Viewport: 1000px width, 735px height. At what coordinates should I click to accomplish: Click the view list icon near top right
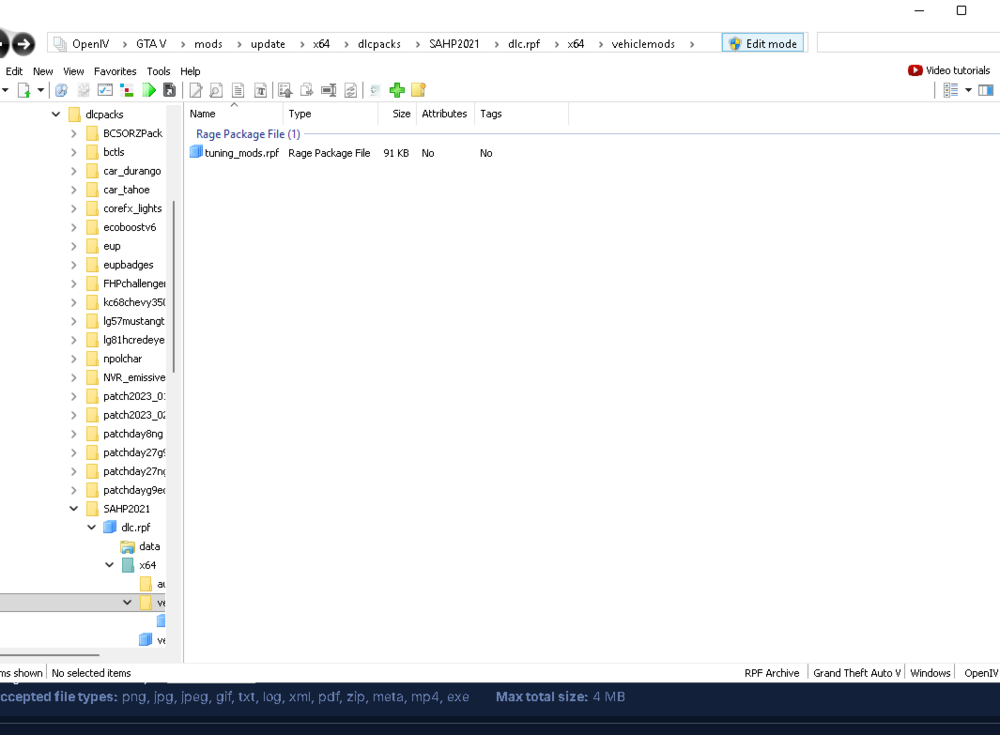951,90
